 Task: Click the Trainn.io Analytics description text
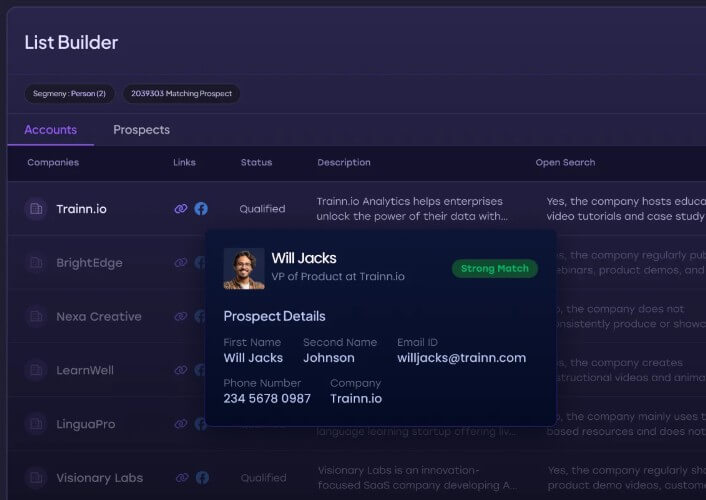coord(412,209)
